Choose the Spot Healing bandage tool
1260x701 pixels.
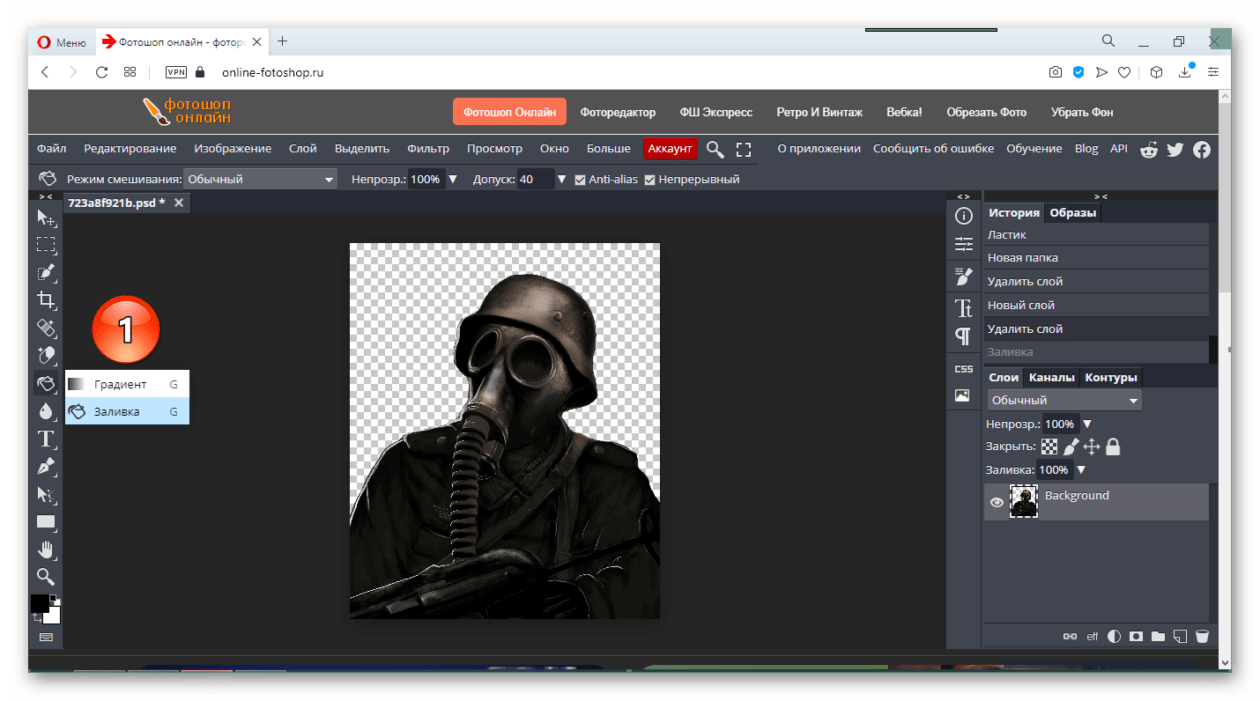46,328
